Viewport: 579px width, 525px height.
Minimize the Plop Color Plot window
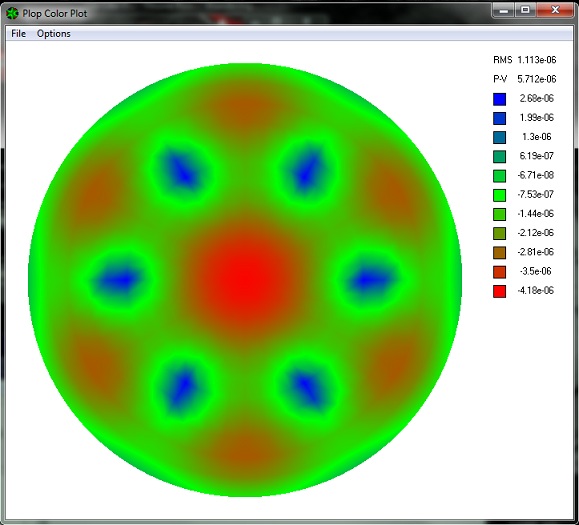pos(504,10)
